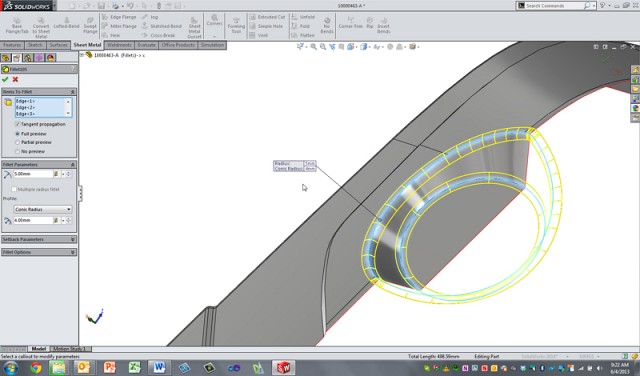Activate the Lofted-Bend tool

67,23
